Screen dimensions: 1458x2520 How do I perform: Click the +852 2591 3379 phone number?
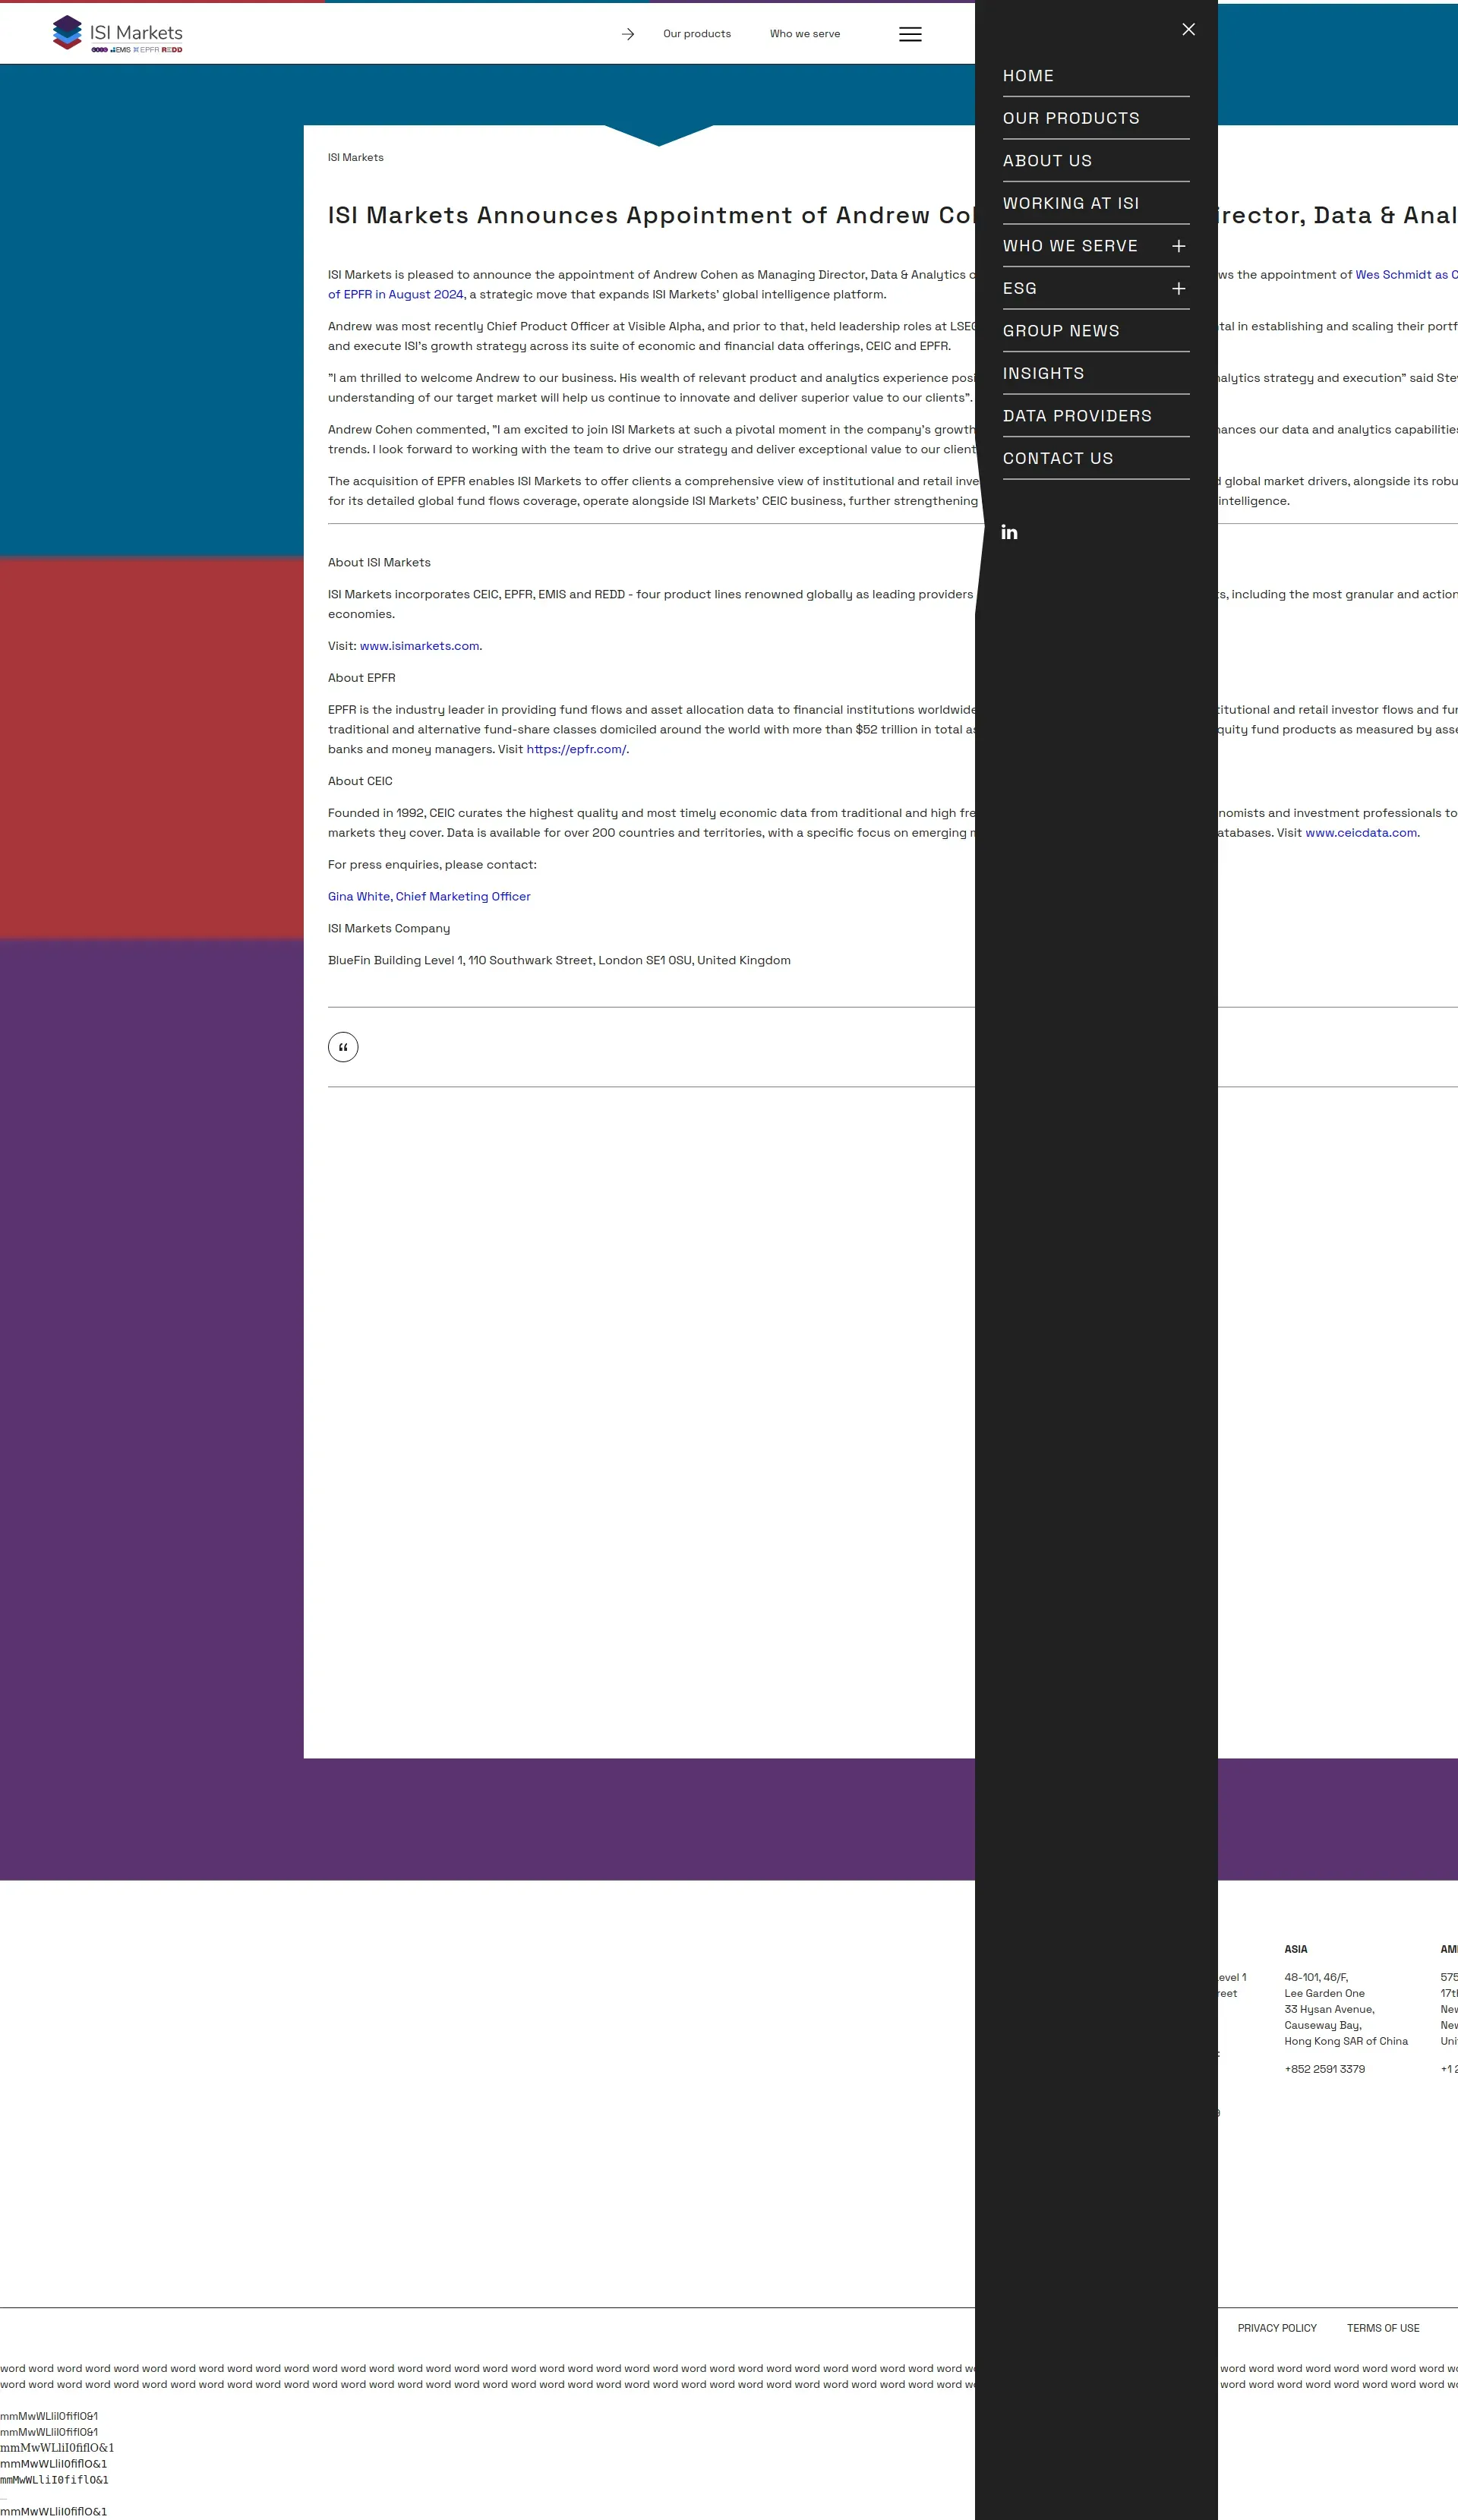tap(1324, 2069)
